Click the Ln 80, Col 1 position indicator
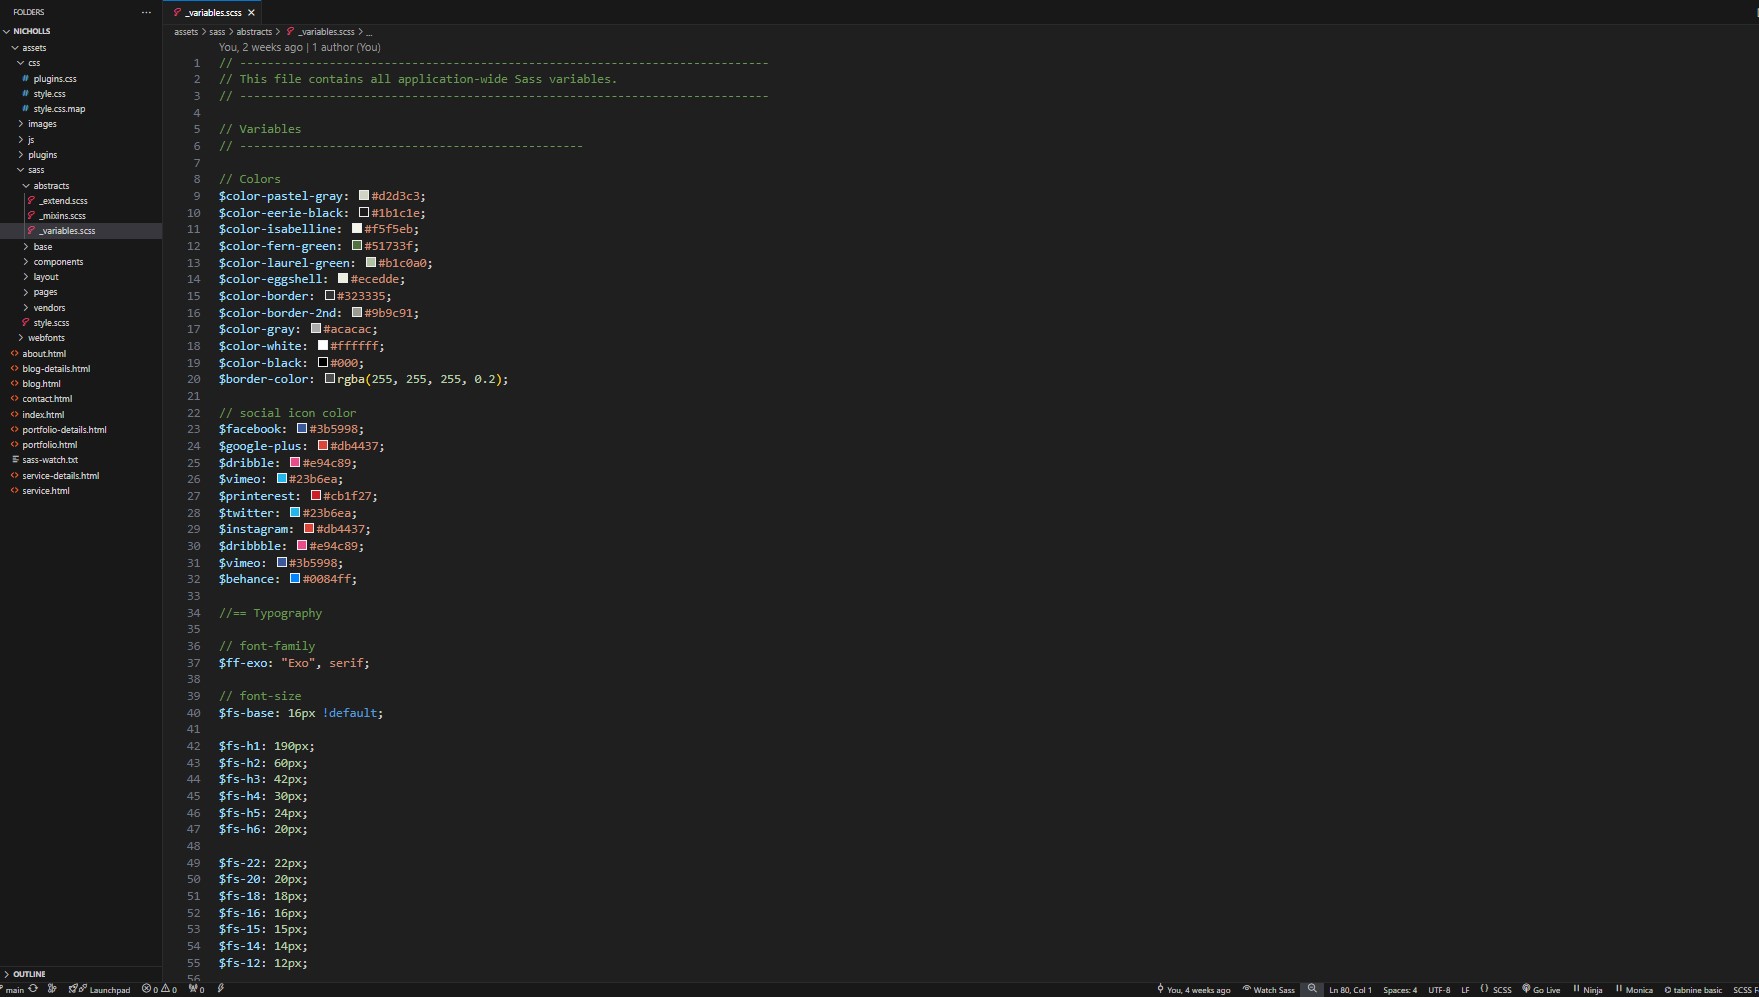The image size is (1759, 997). tap(1350, 990)
